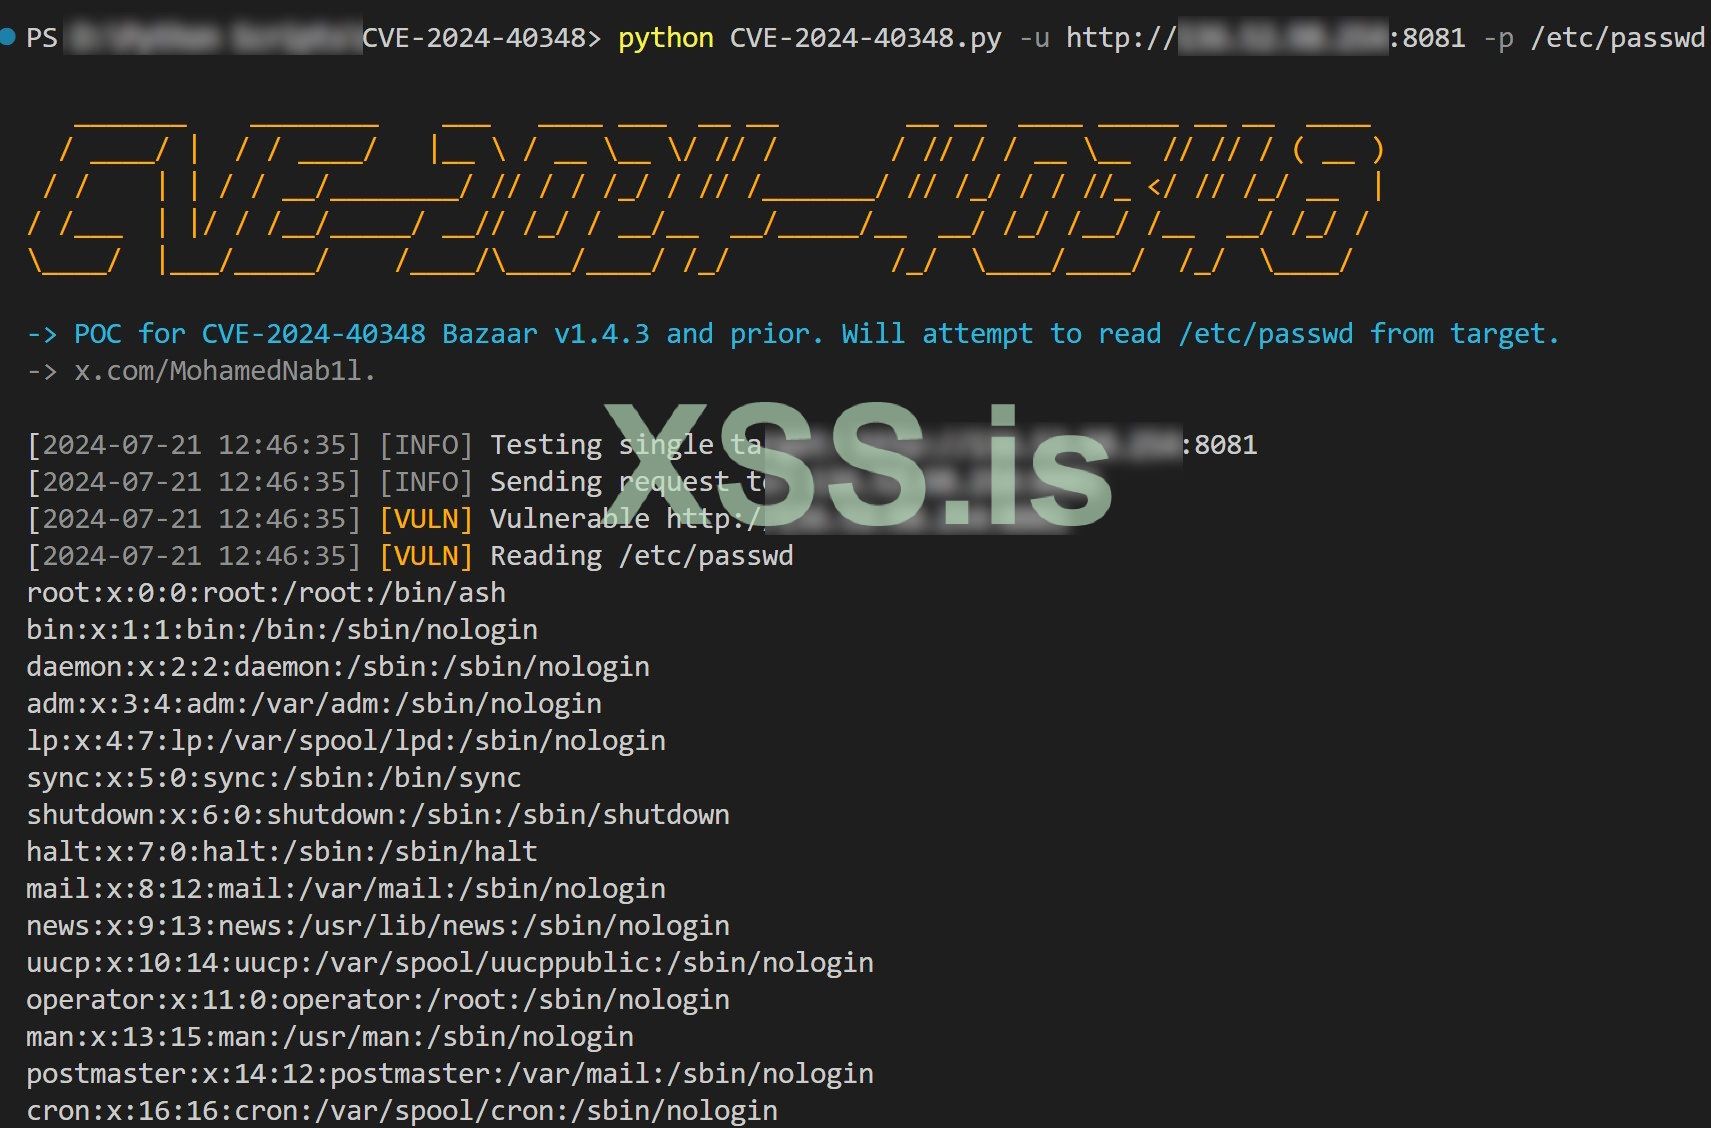Click the '-u' flag in the command
This screenshot has width=1711, height=1128.
(x=1034, y=38)
